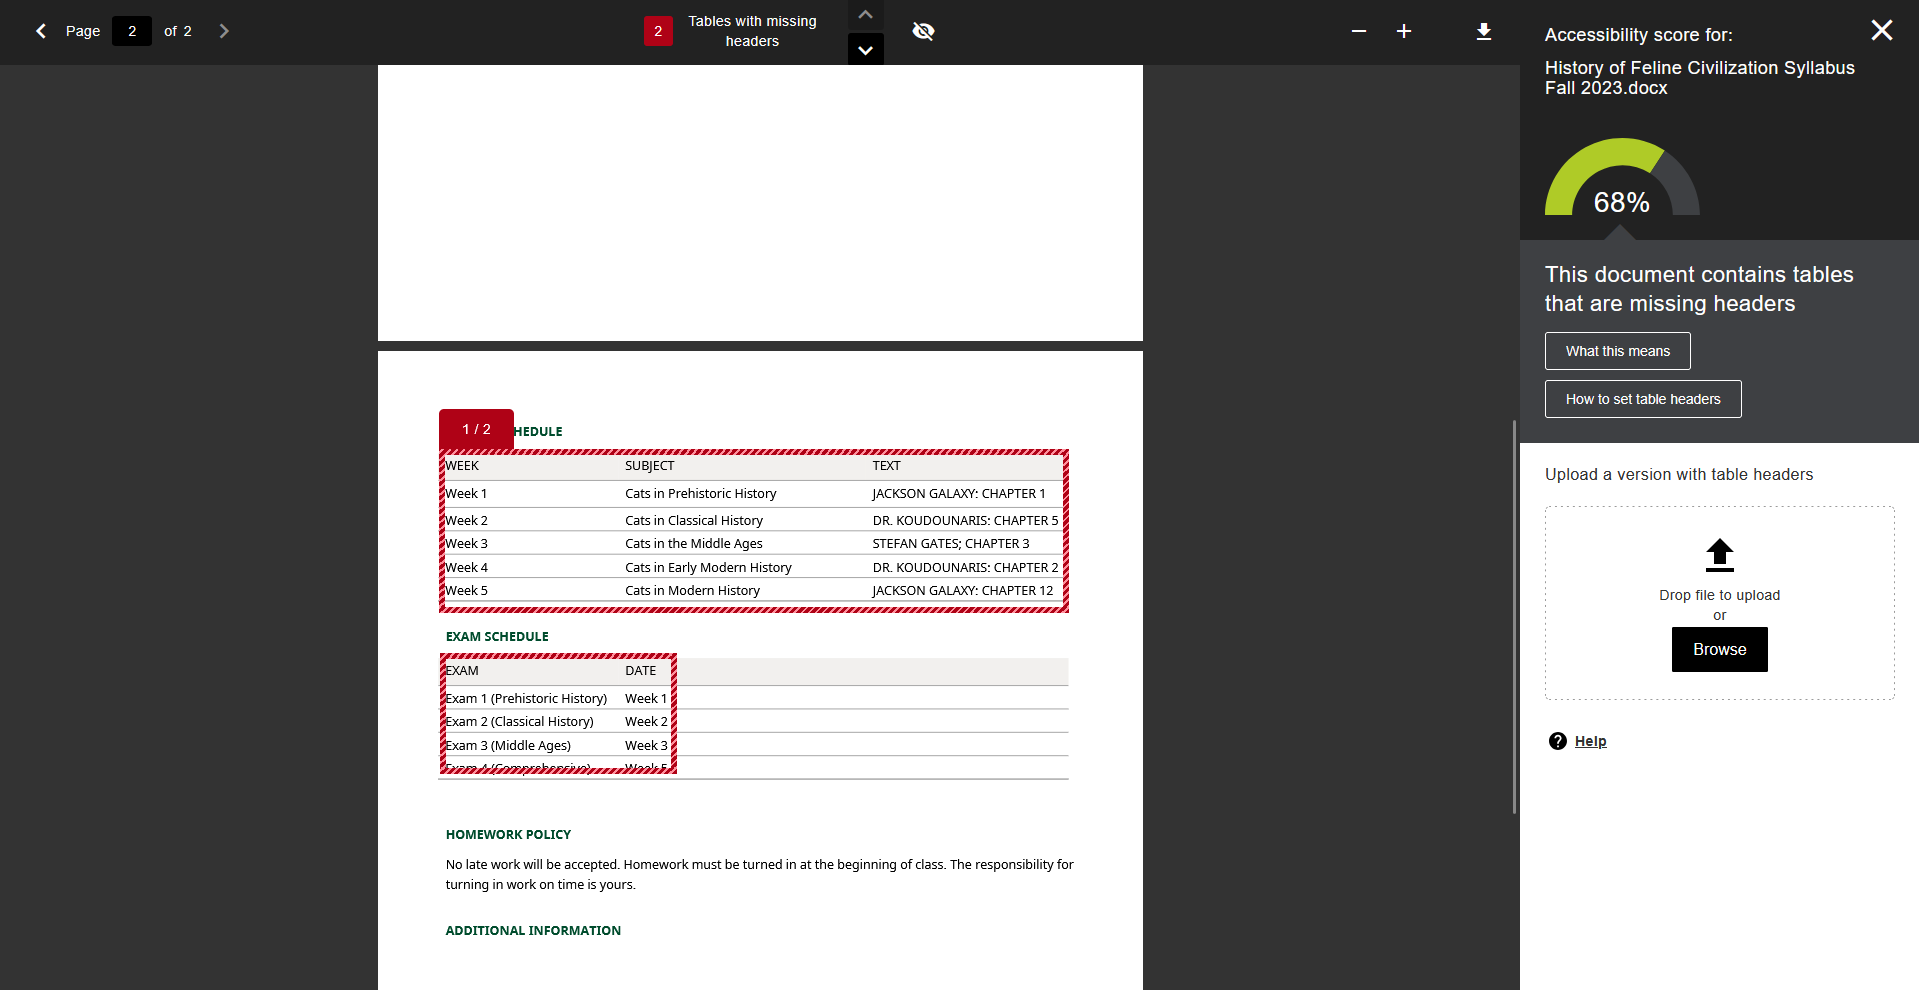Image resolution: width=1919 pixels, height=990 pixels.
Task: Click the Help question mark icon
Action: pos(1558,741)
